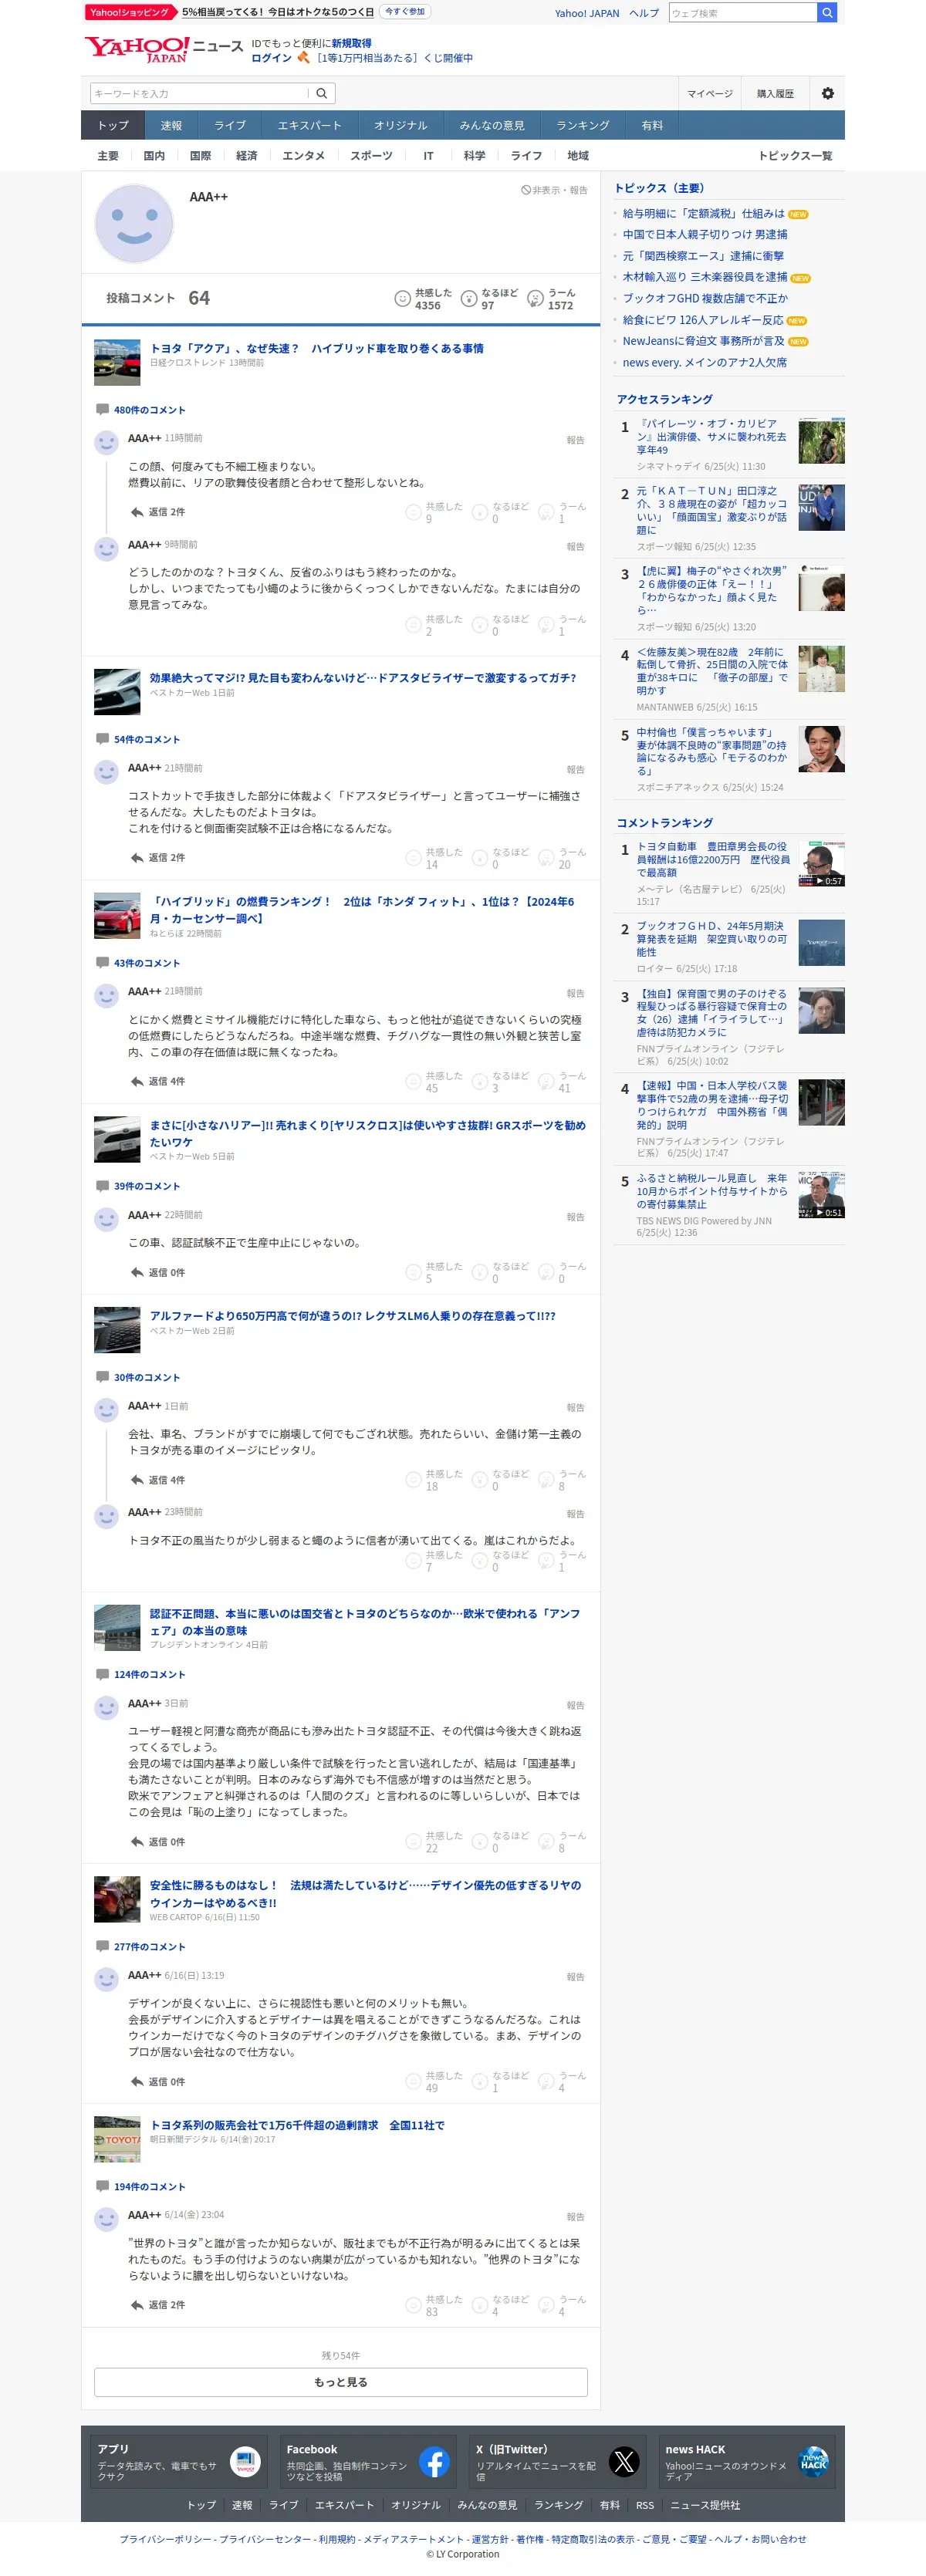
Task: Open the 経済 category
Action: click(x=246, y=156)
